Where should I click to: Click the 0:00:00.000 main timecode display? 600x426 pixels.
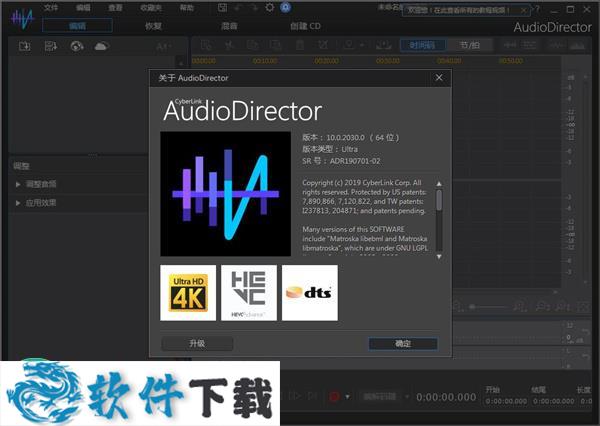[446, 397]
